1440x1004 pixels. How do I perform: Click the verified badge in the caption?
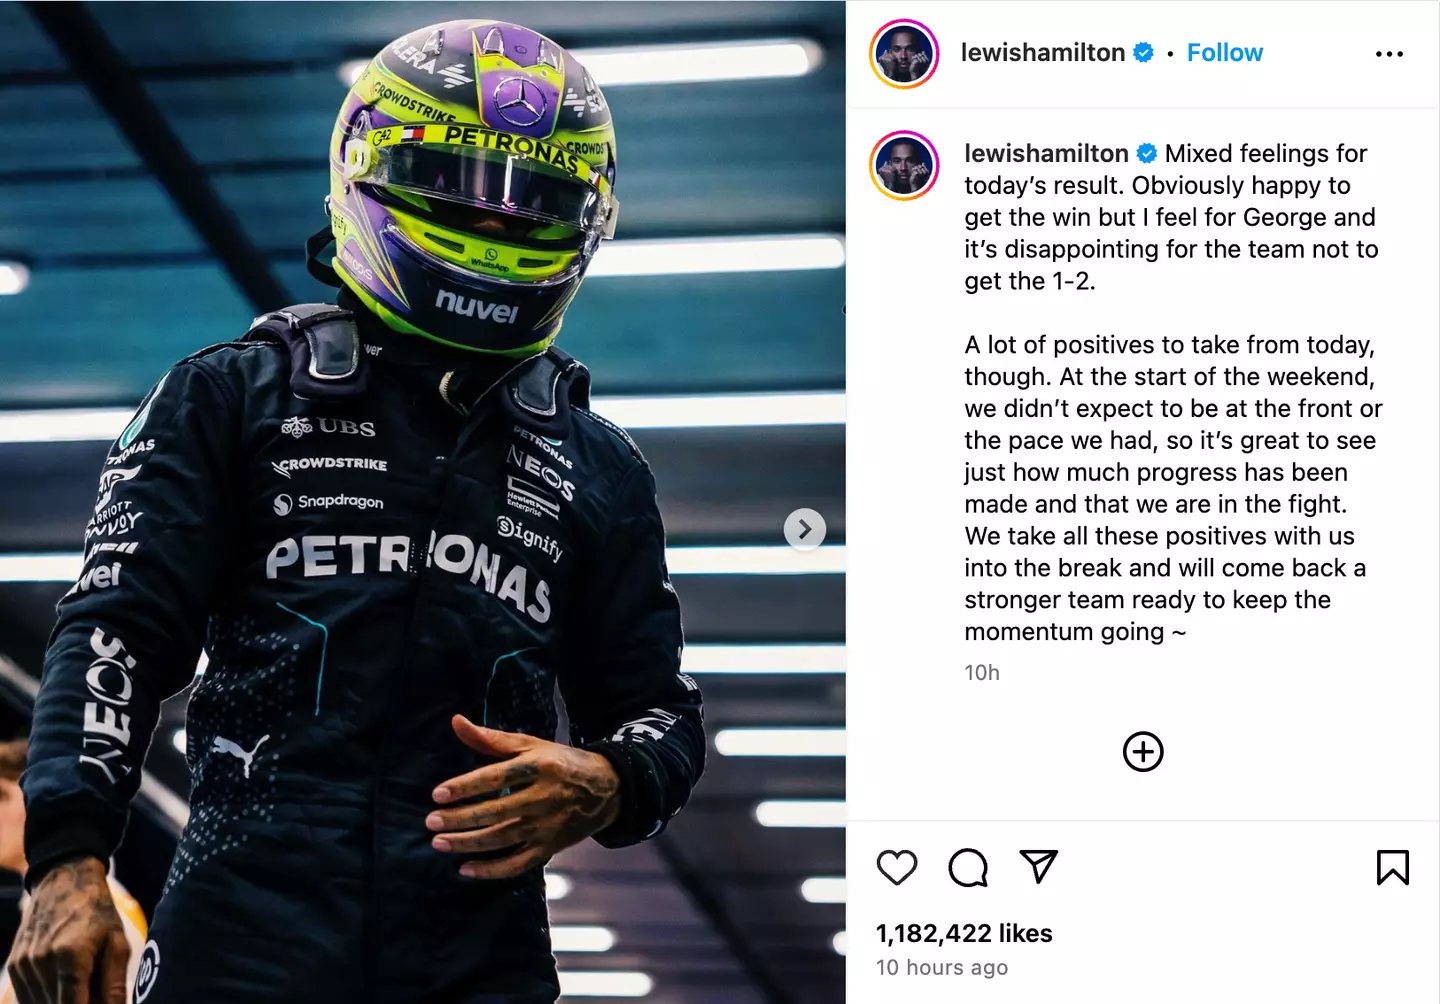click(x=1147, y=153)
